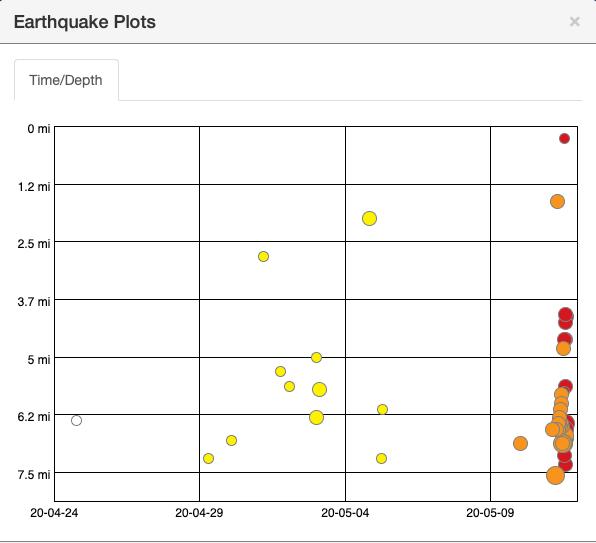This screenshot has height=543, width=596.
Task: Select the small red marker near 0 mi
Action: (564, 138)
